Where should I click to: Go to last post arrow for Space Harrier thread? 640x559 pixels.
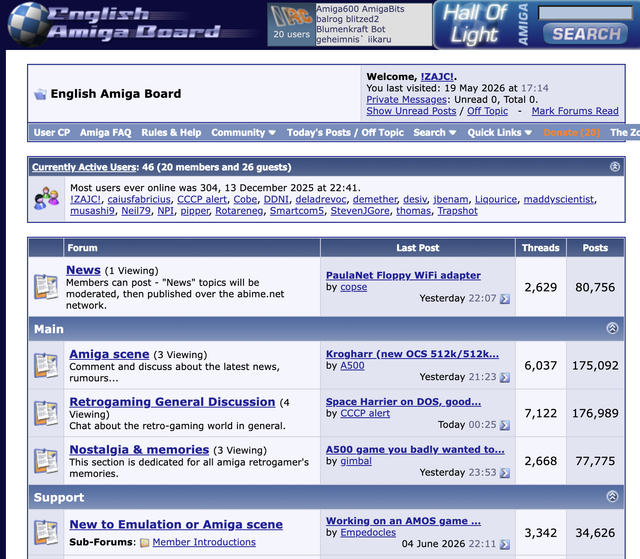pos(505,425)
